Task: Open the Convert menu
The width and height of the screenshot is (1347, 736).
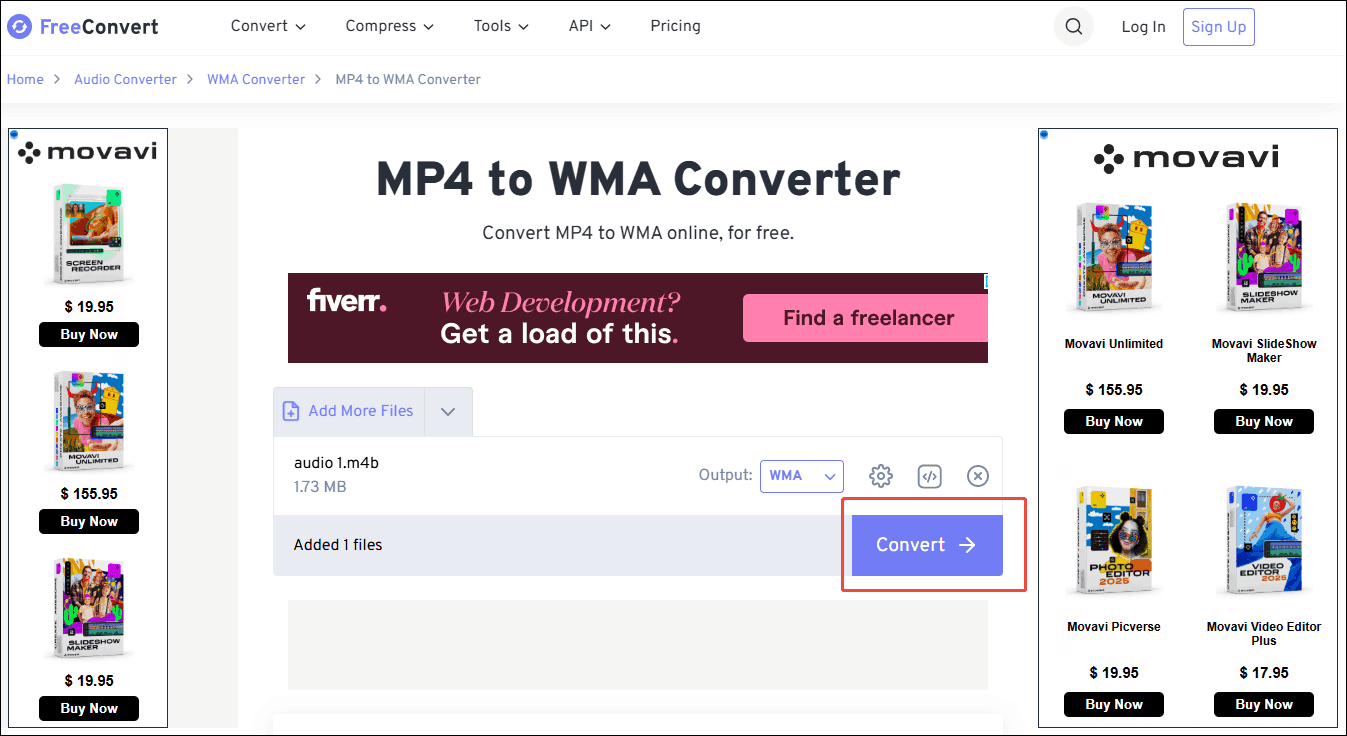Action: pyautogui.click(x=268, y=26)
